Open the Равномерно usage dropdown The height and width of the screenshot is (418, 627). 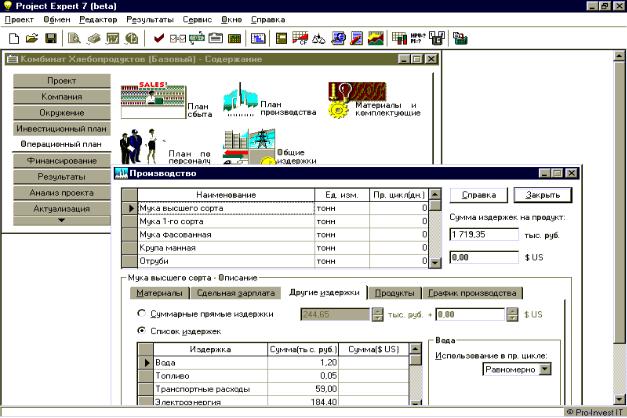click(x=545, y=369)
